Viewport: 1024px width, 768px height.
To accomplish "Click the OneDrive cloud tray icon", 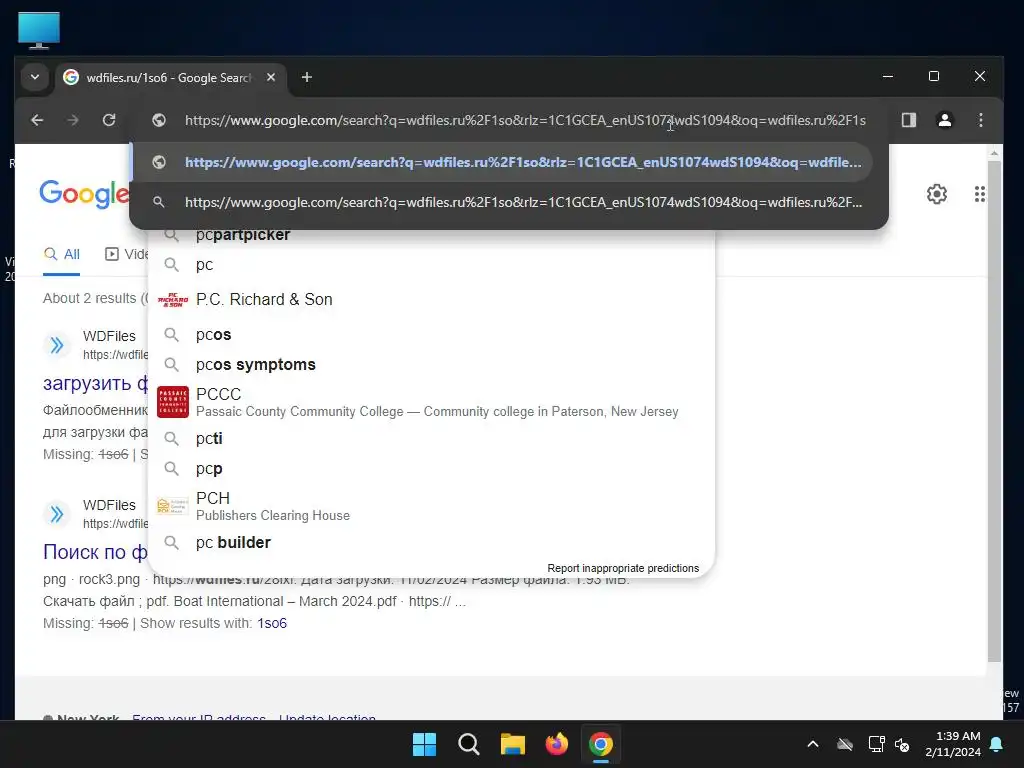I will (845, 744).
